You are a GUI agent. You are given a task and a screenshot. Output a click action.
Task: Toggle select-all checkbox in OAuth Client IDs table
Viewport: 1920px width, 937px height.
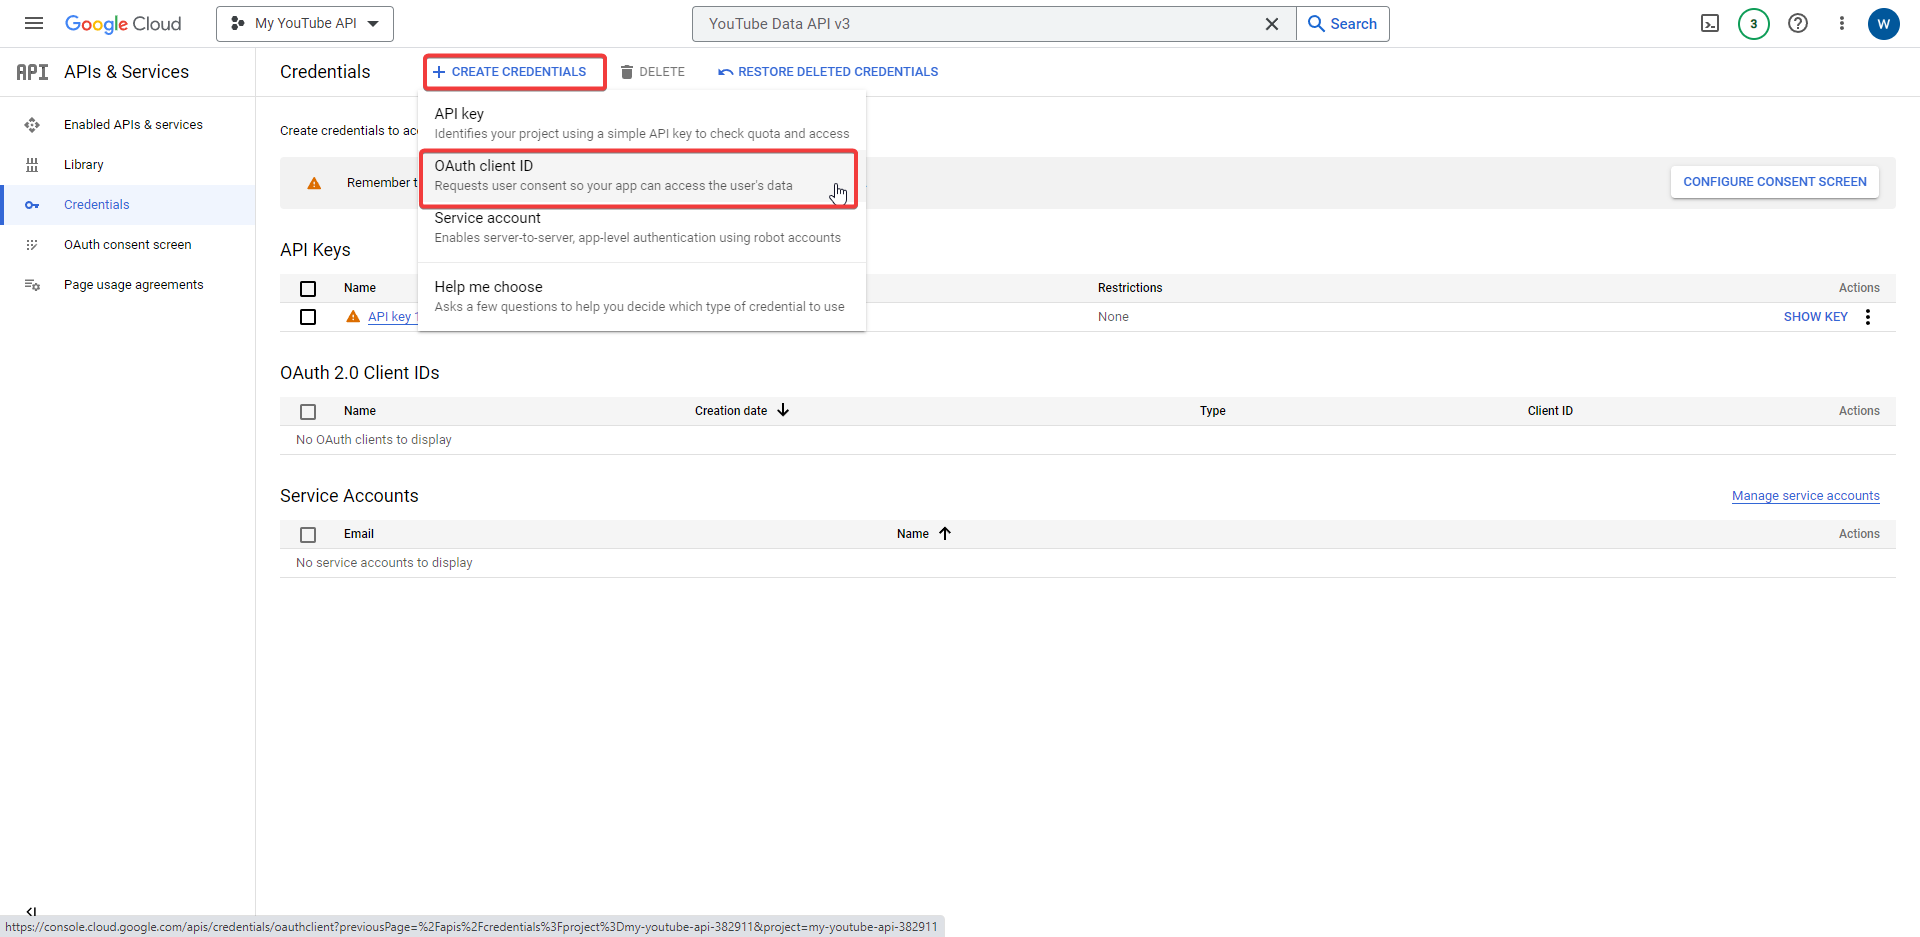point(308,412)
